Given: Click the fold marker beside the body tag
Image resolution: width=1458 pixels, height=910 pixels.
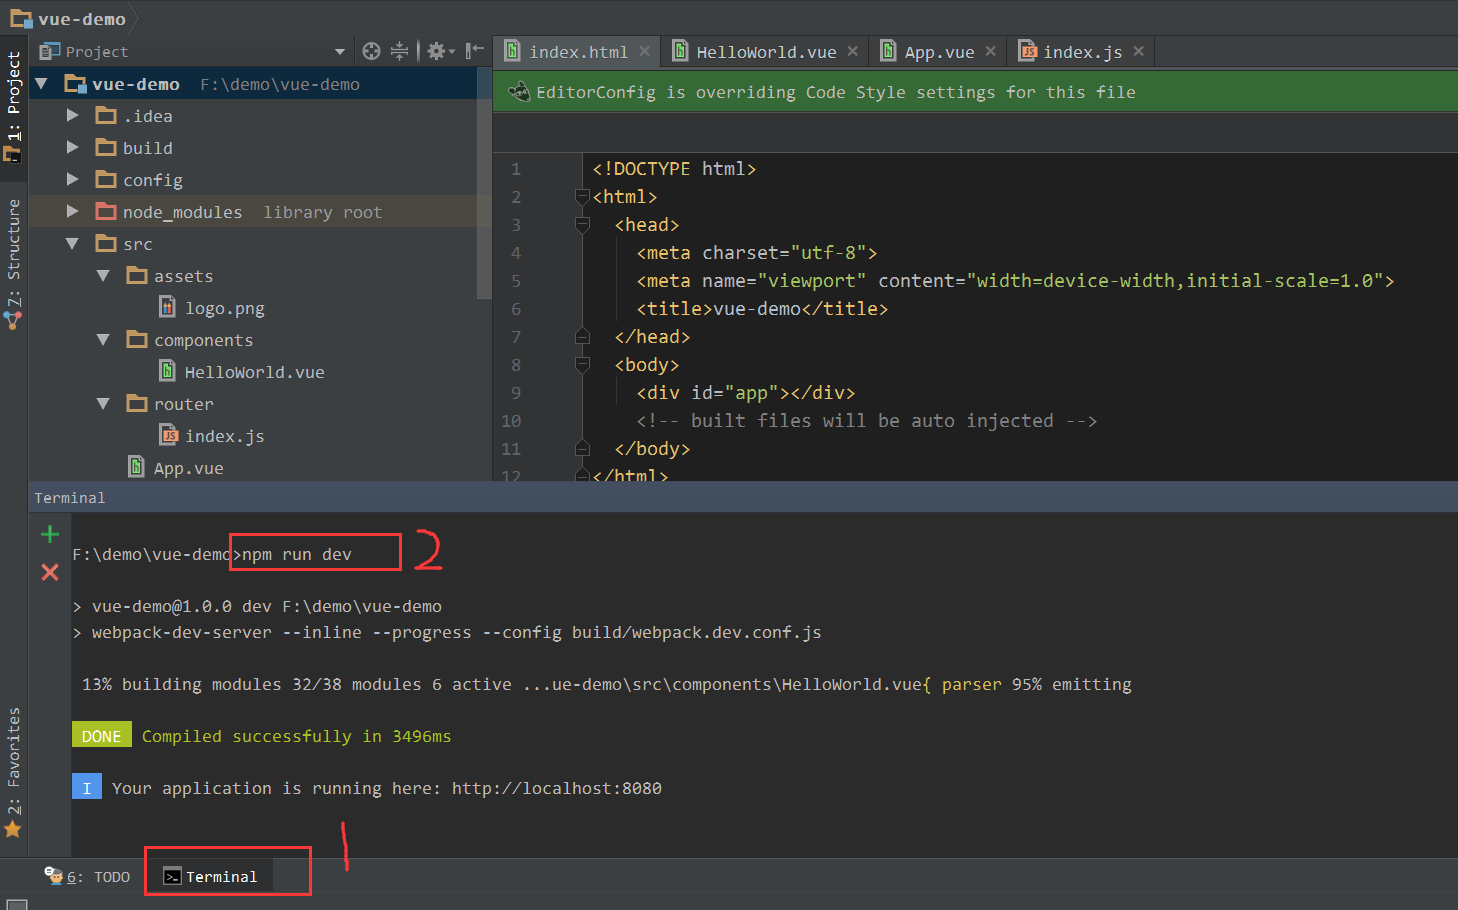Looking at the screenshot, I should click(583, 365).
